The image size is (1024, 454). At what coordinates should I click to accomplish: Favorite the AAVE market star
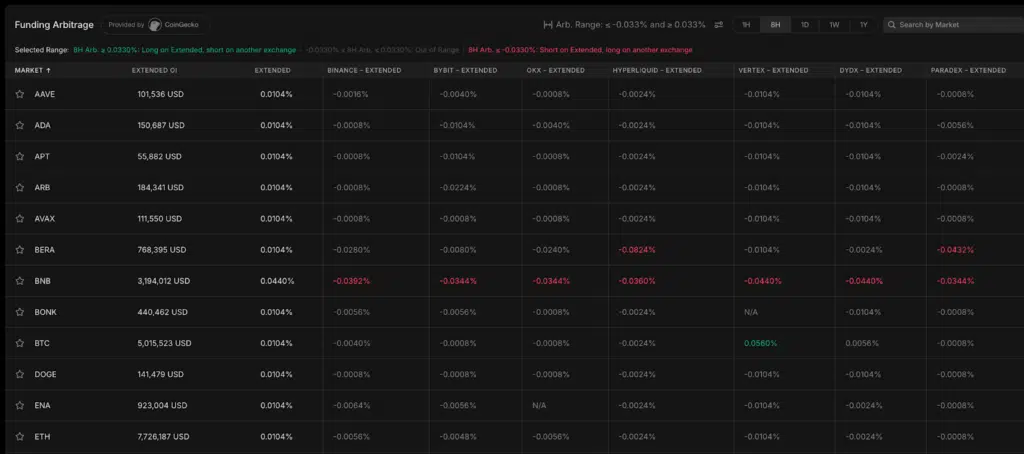[20, 94]
